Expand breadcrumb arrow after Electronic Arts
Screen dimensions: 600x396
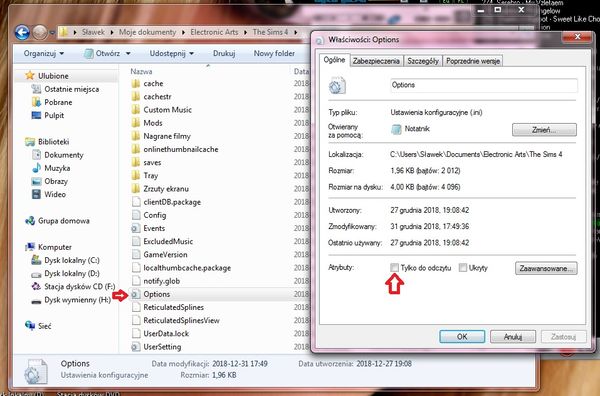coord(245,33)
